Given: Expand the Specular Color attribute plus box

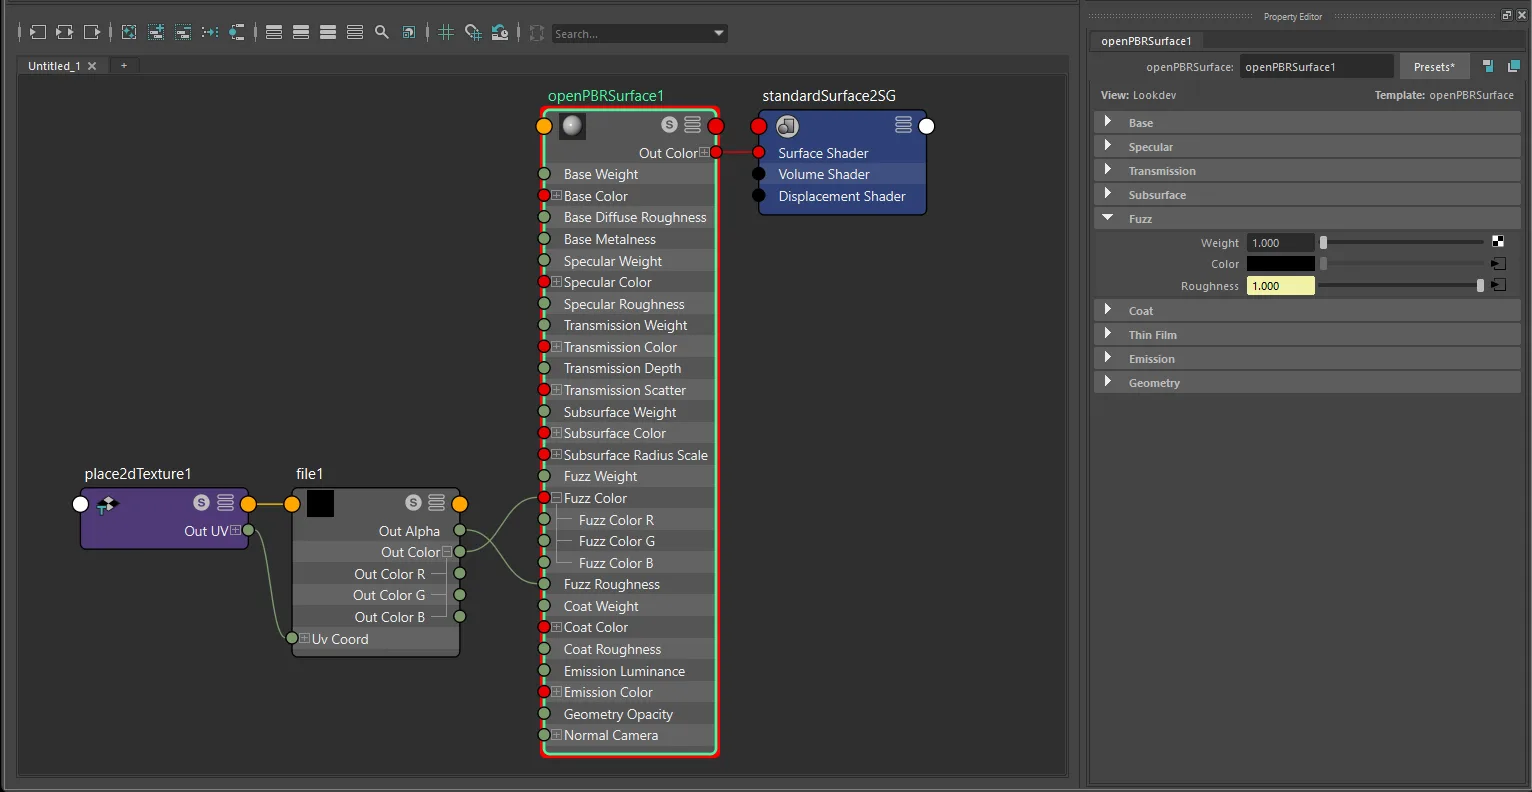Looking at the screenshot, I should [557, 282].
